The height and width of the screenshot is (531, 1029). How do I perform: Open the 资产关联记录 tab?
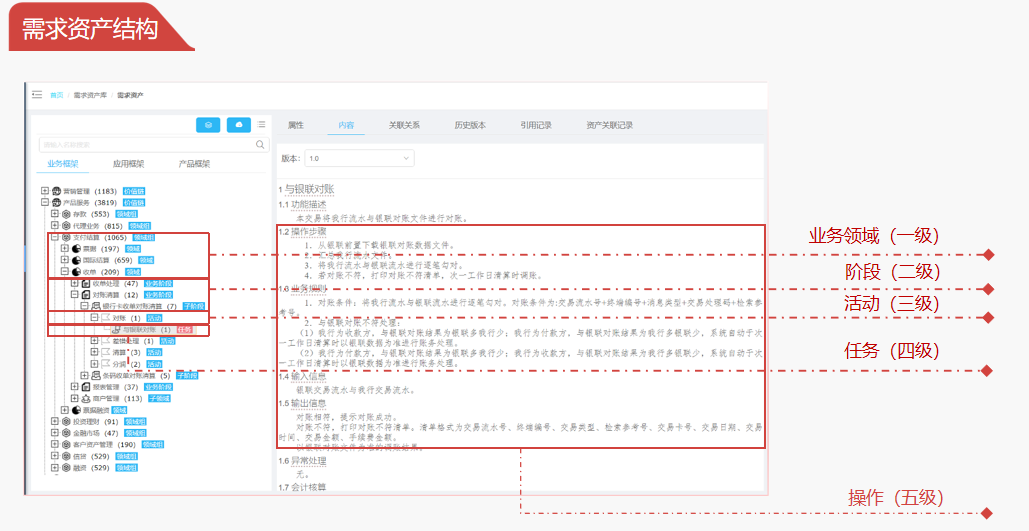tap(610, 125)
